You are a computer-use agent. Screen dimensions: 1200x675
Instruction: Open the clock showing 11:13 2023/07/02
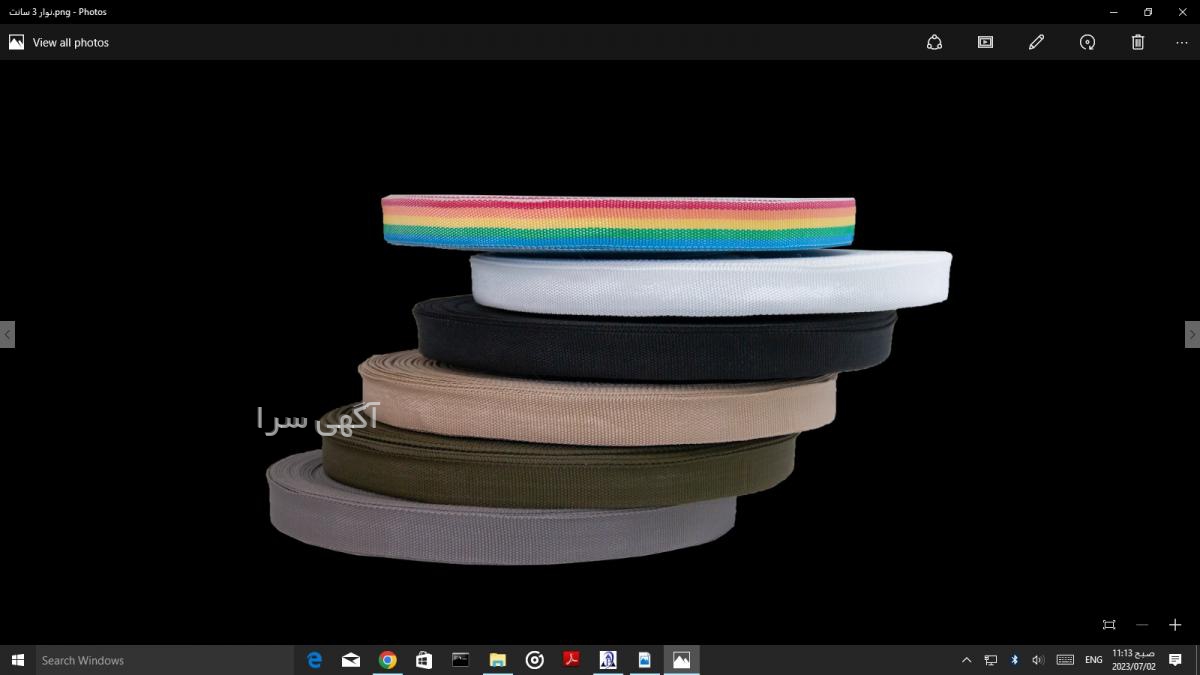(1134, 660)
